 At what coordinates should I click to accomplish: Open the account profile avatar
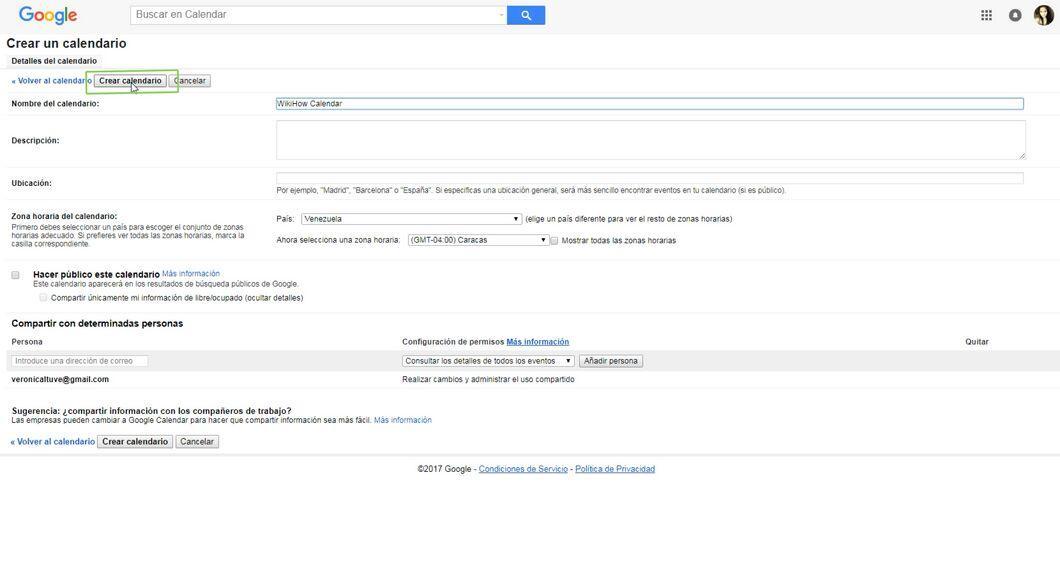point(1044,15)
